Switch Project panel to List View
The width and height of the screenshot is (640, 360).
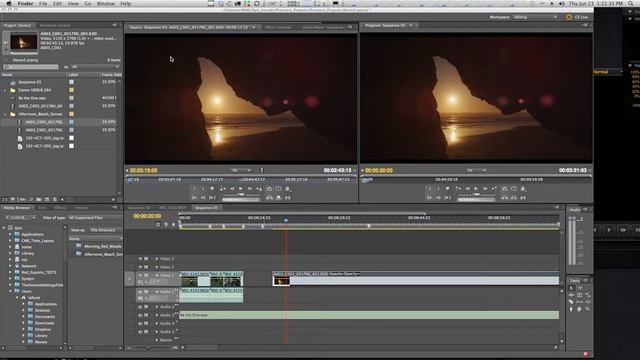click(5, 200)
